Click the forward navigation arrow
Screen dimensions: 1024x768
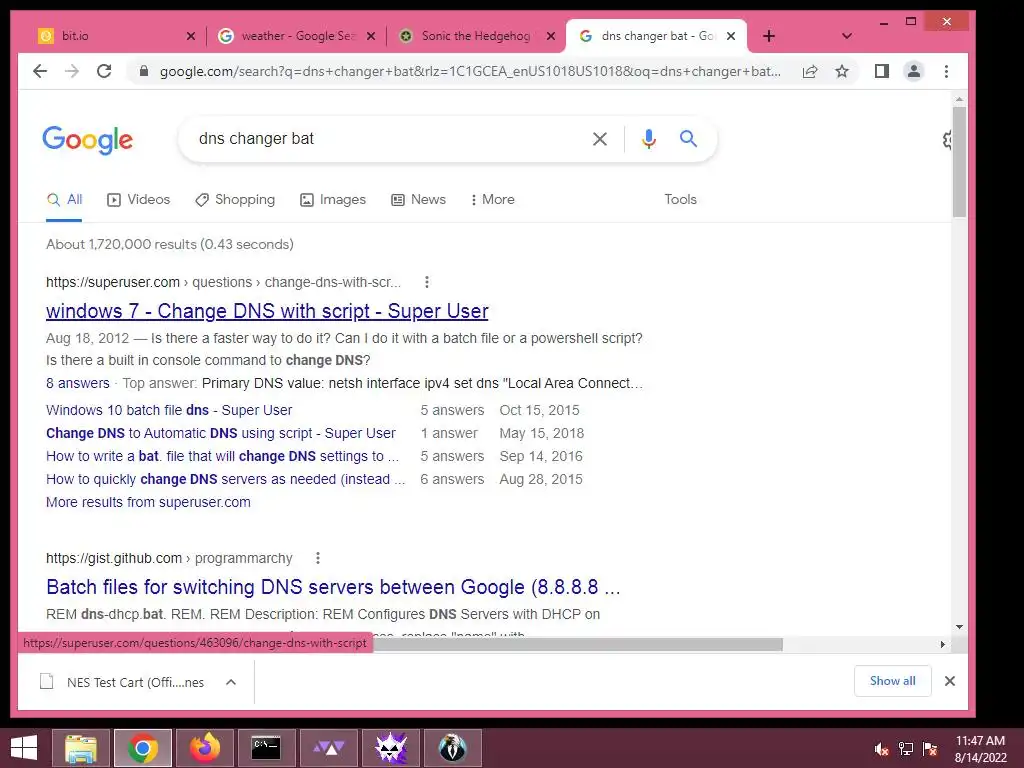[x=72, y=71]
